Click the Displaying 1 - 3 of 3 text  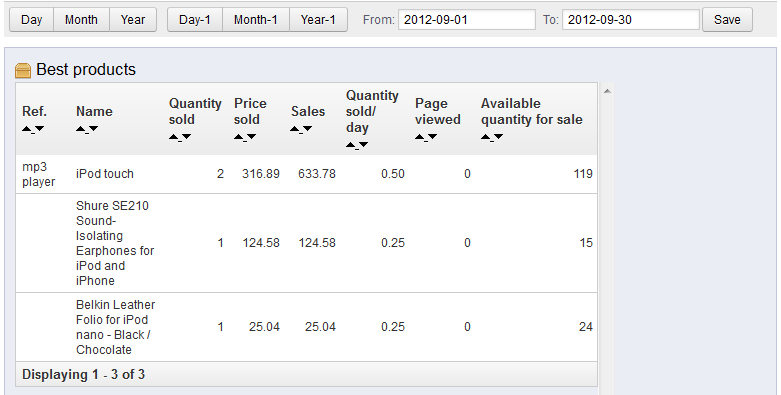[x=83, y=375]
